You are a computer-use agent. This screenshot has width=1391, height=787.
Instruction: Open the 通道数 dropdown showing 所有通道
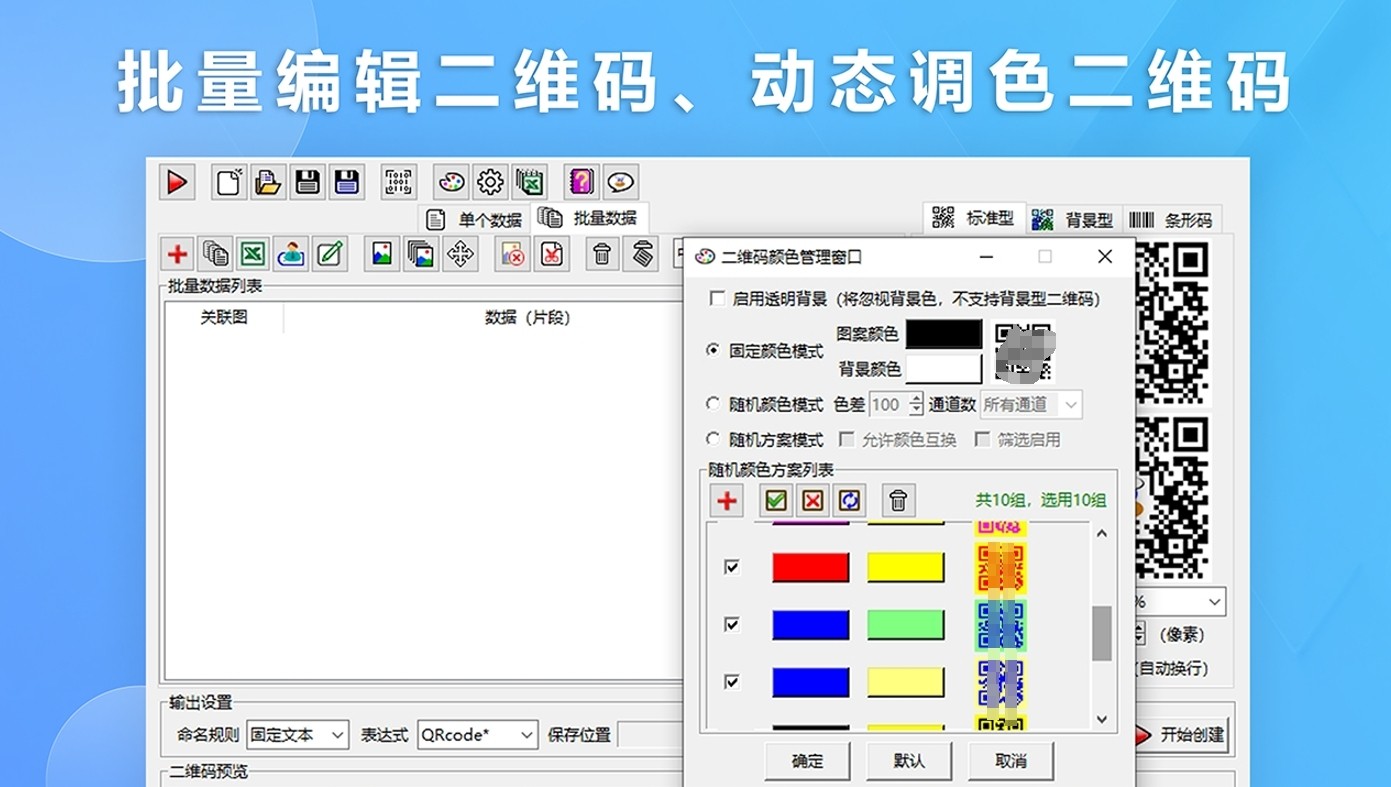(1030, 404)
